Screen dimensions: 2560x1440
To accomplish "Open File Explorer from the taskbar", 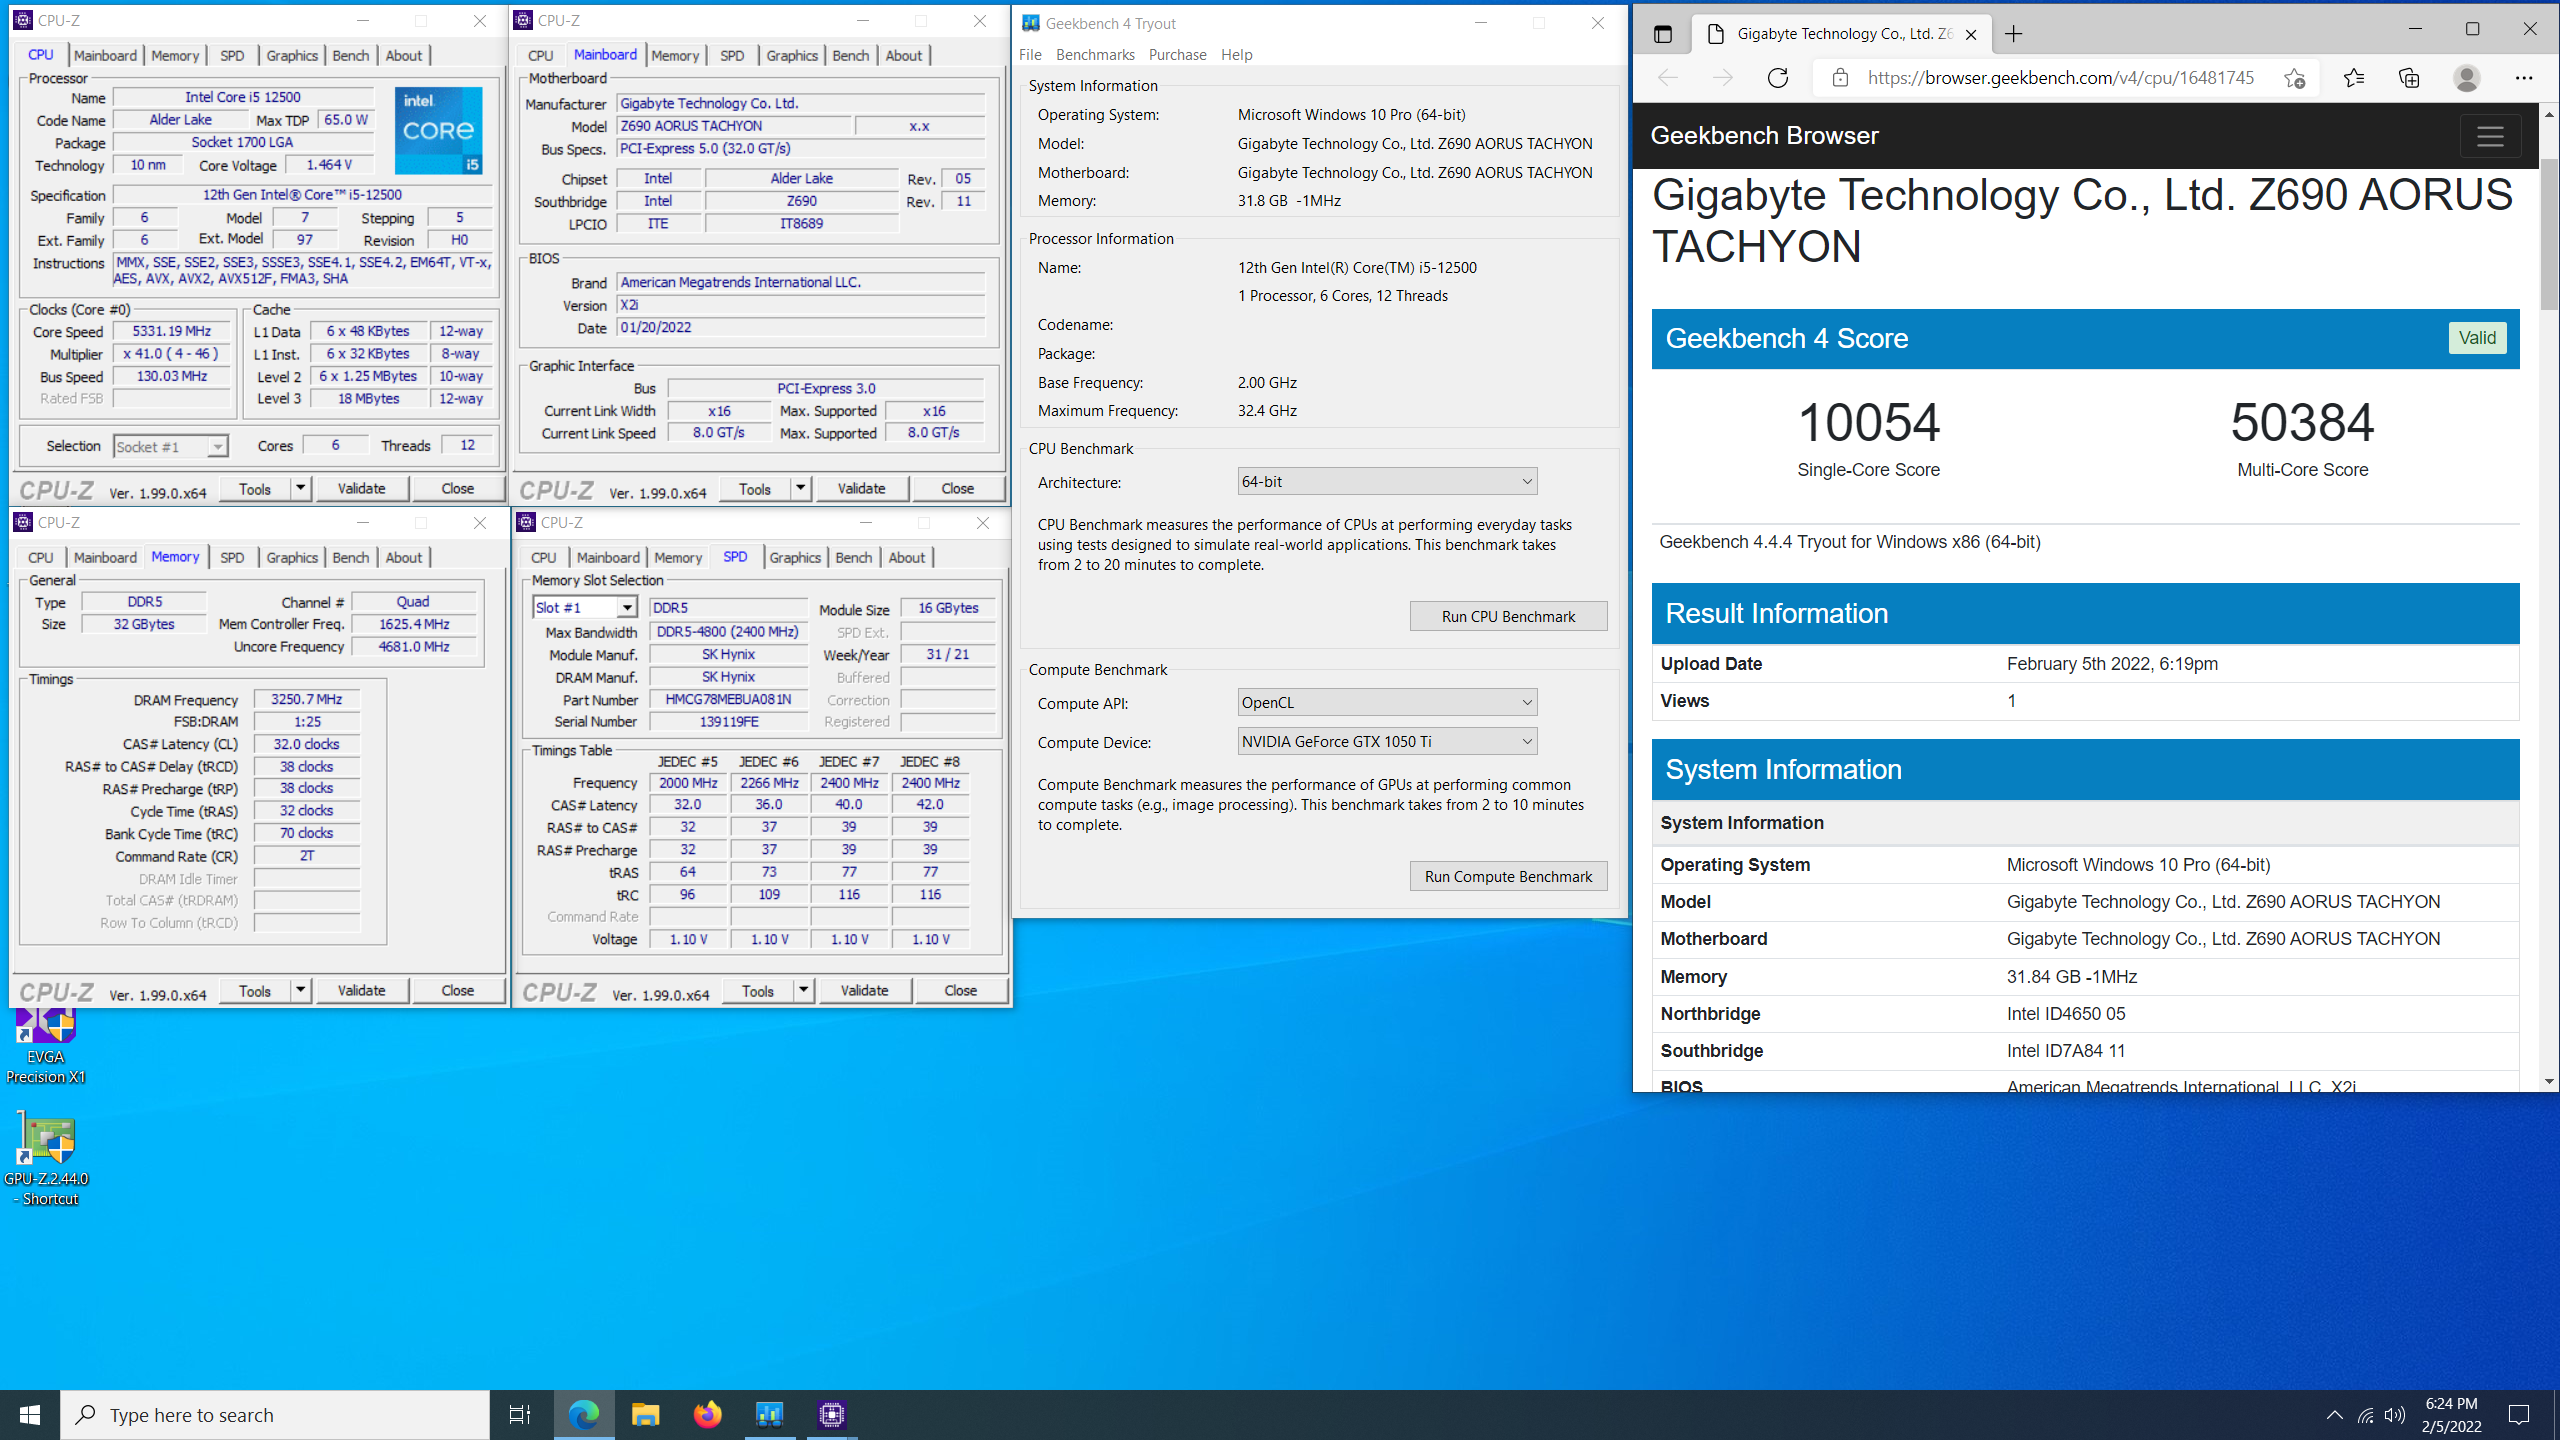I will click(646, 1414).
